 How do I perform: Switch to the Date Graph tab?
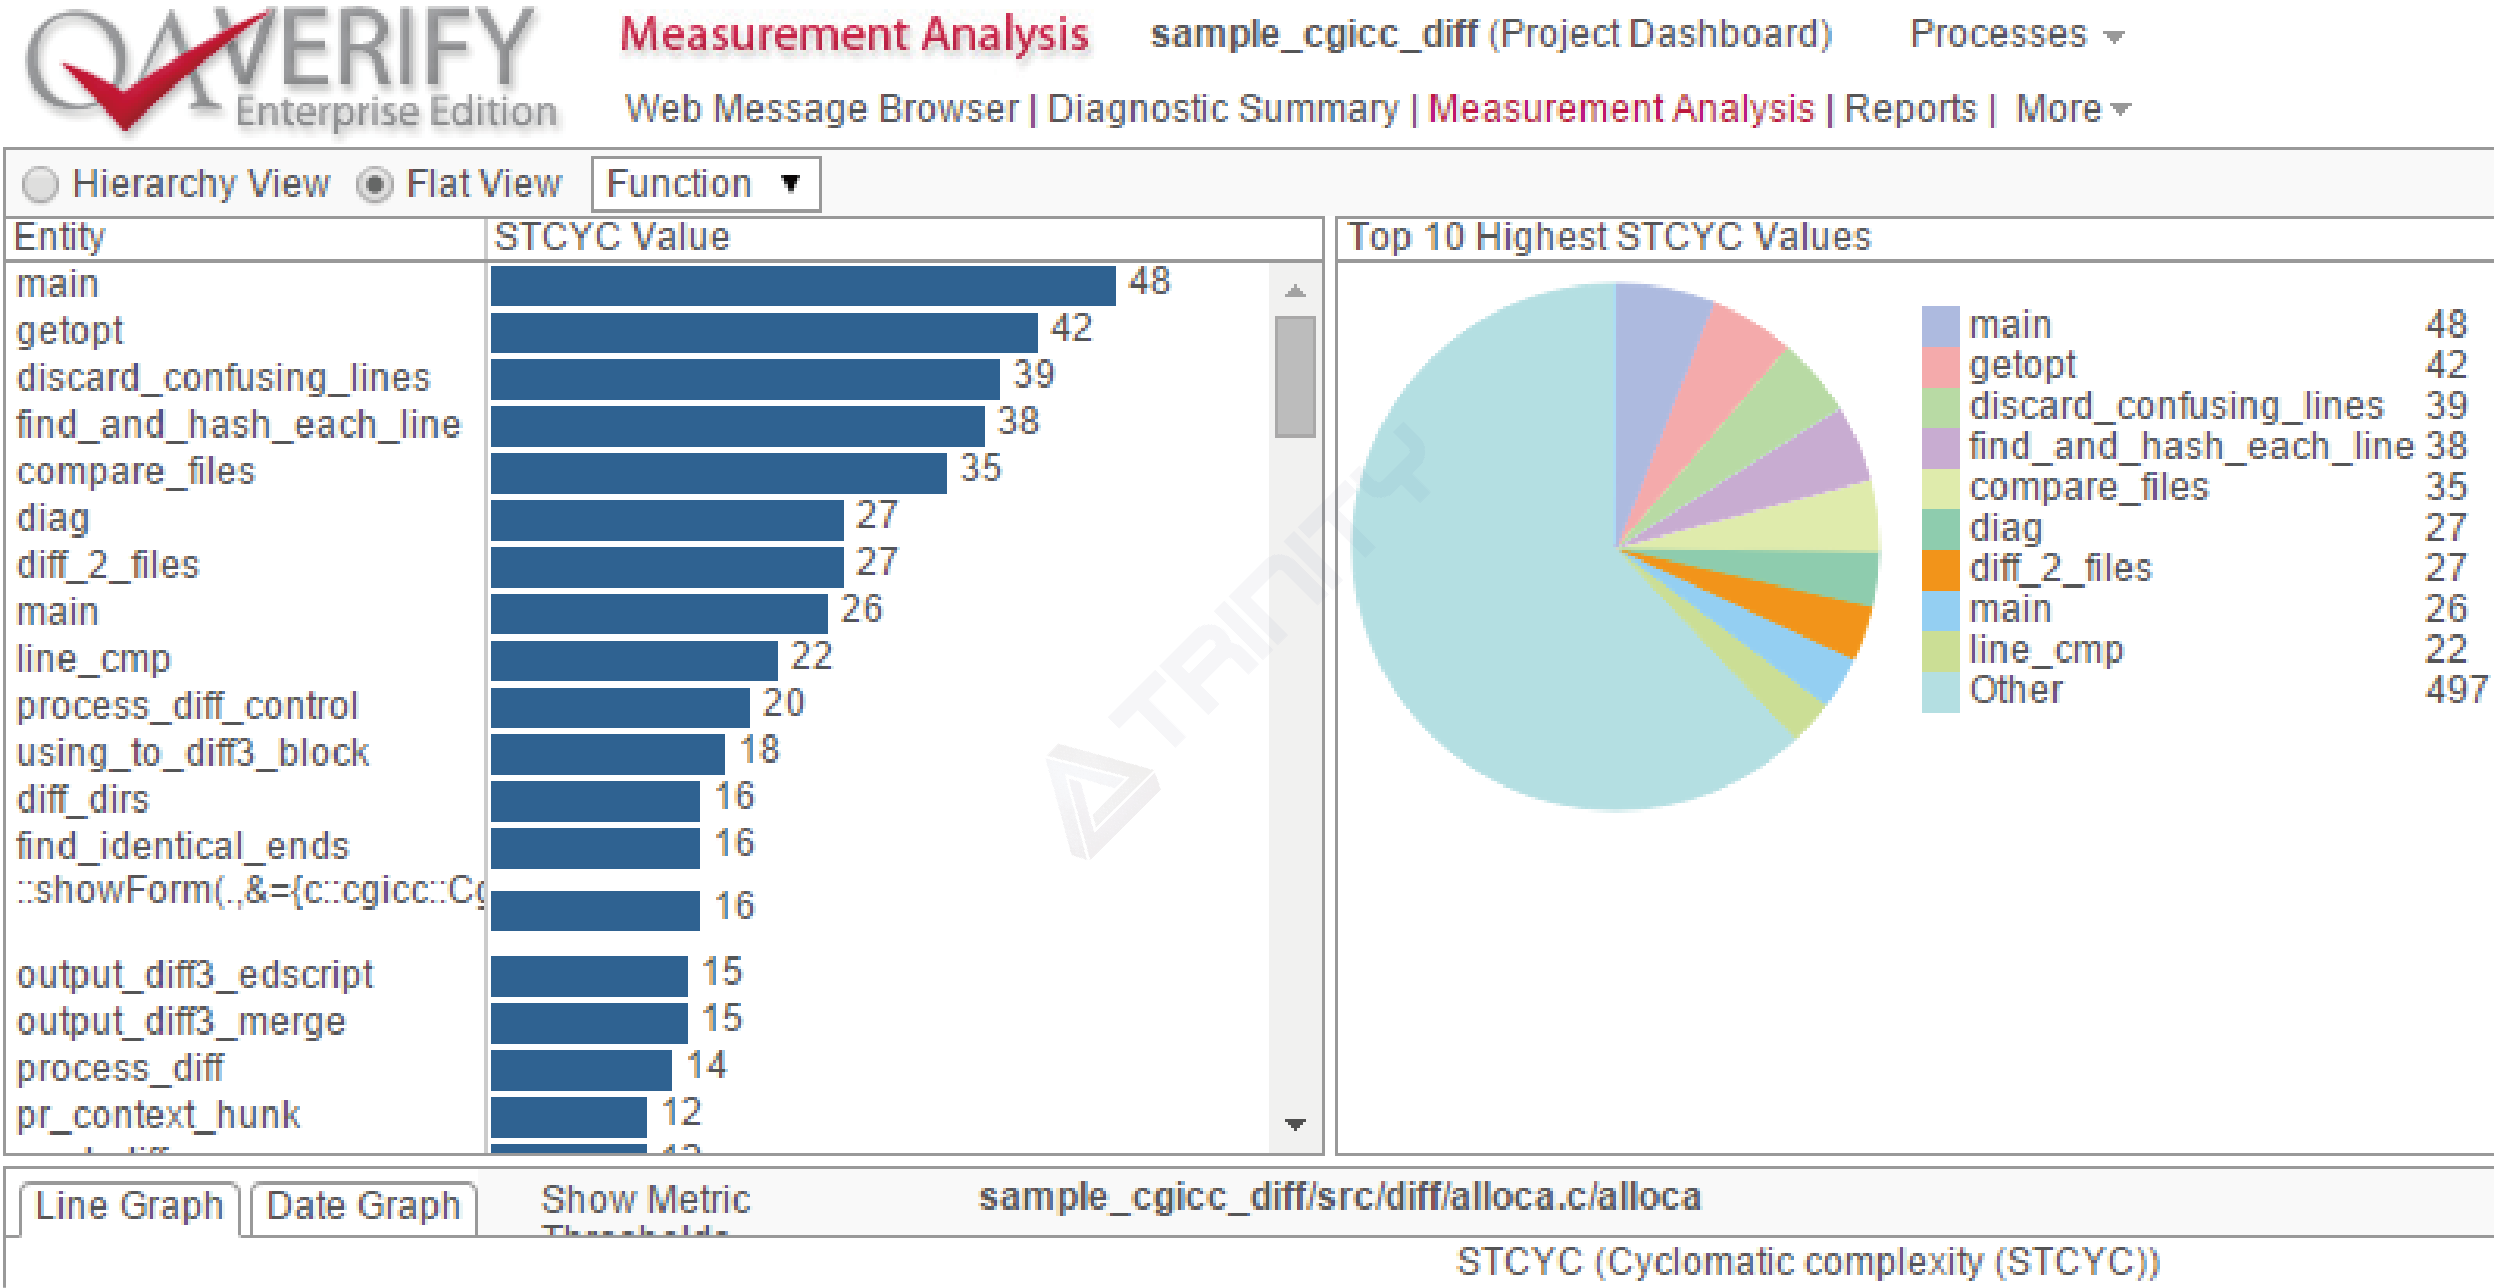pos(363,1207)
